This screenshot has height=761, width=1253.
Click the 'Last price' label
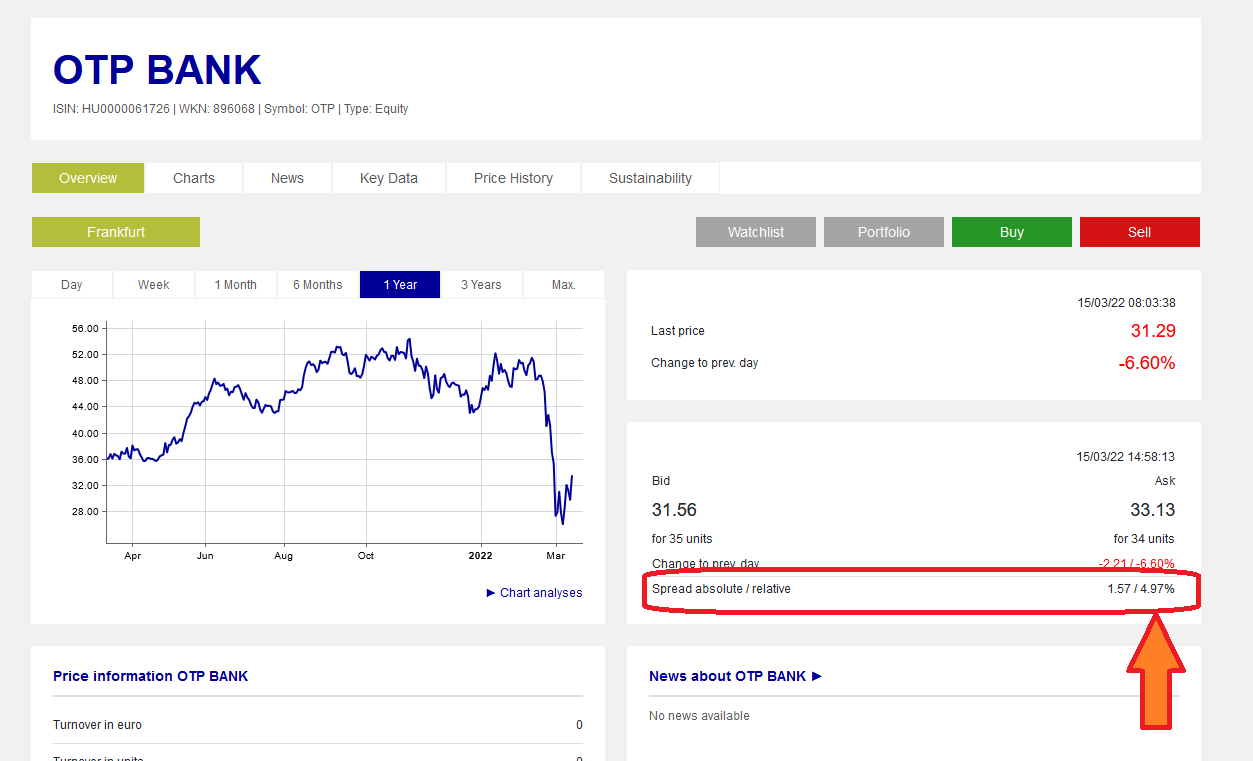678,331
